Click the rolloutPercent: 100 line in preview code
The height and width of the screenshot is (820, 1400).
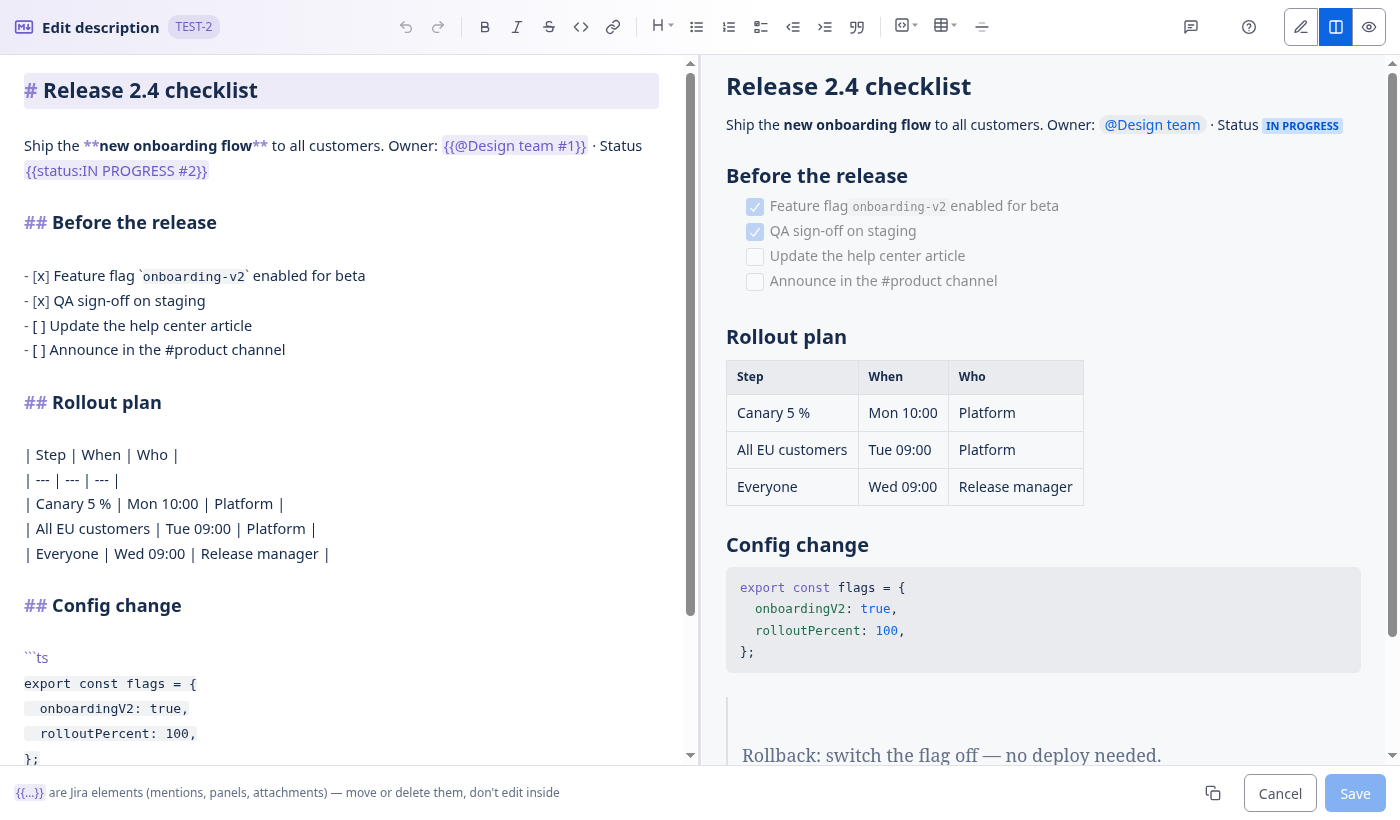(x=830, y=631)
